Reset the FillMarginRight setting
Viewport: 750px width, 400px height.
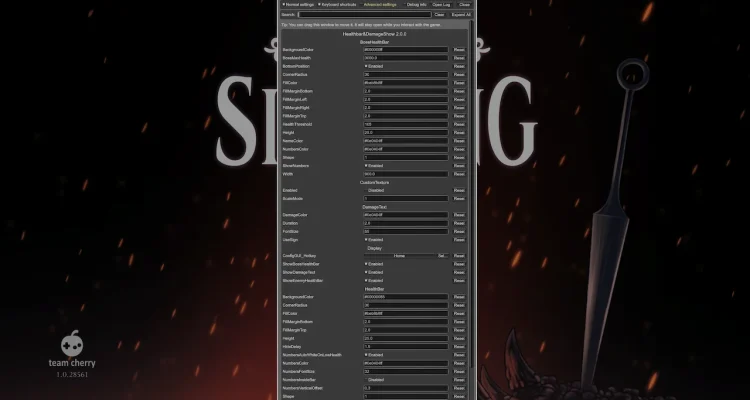tap(459, 108)
